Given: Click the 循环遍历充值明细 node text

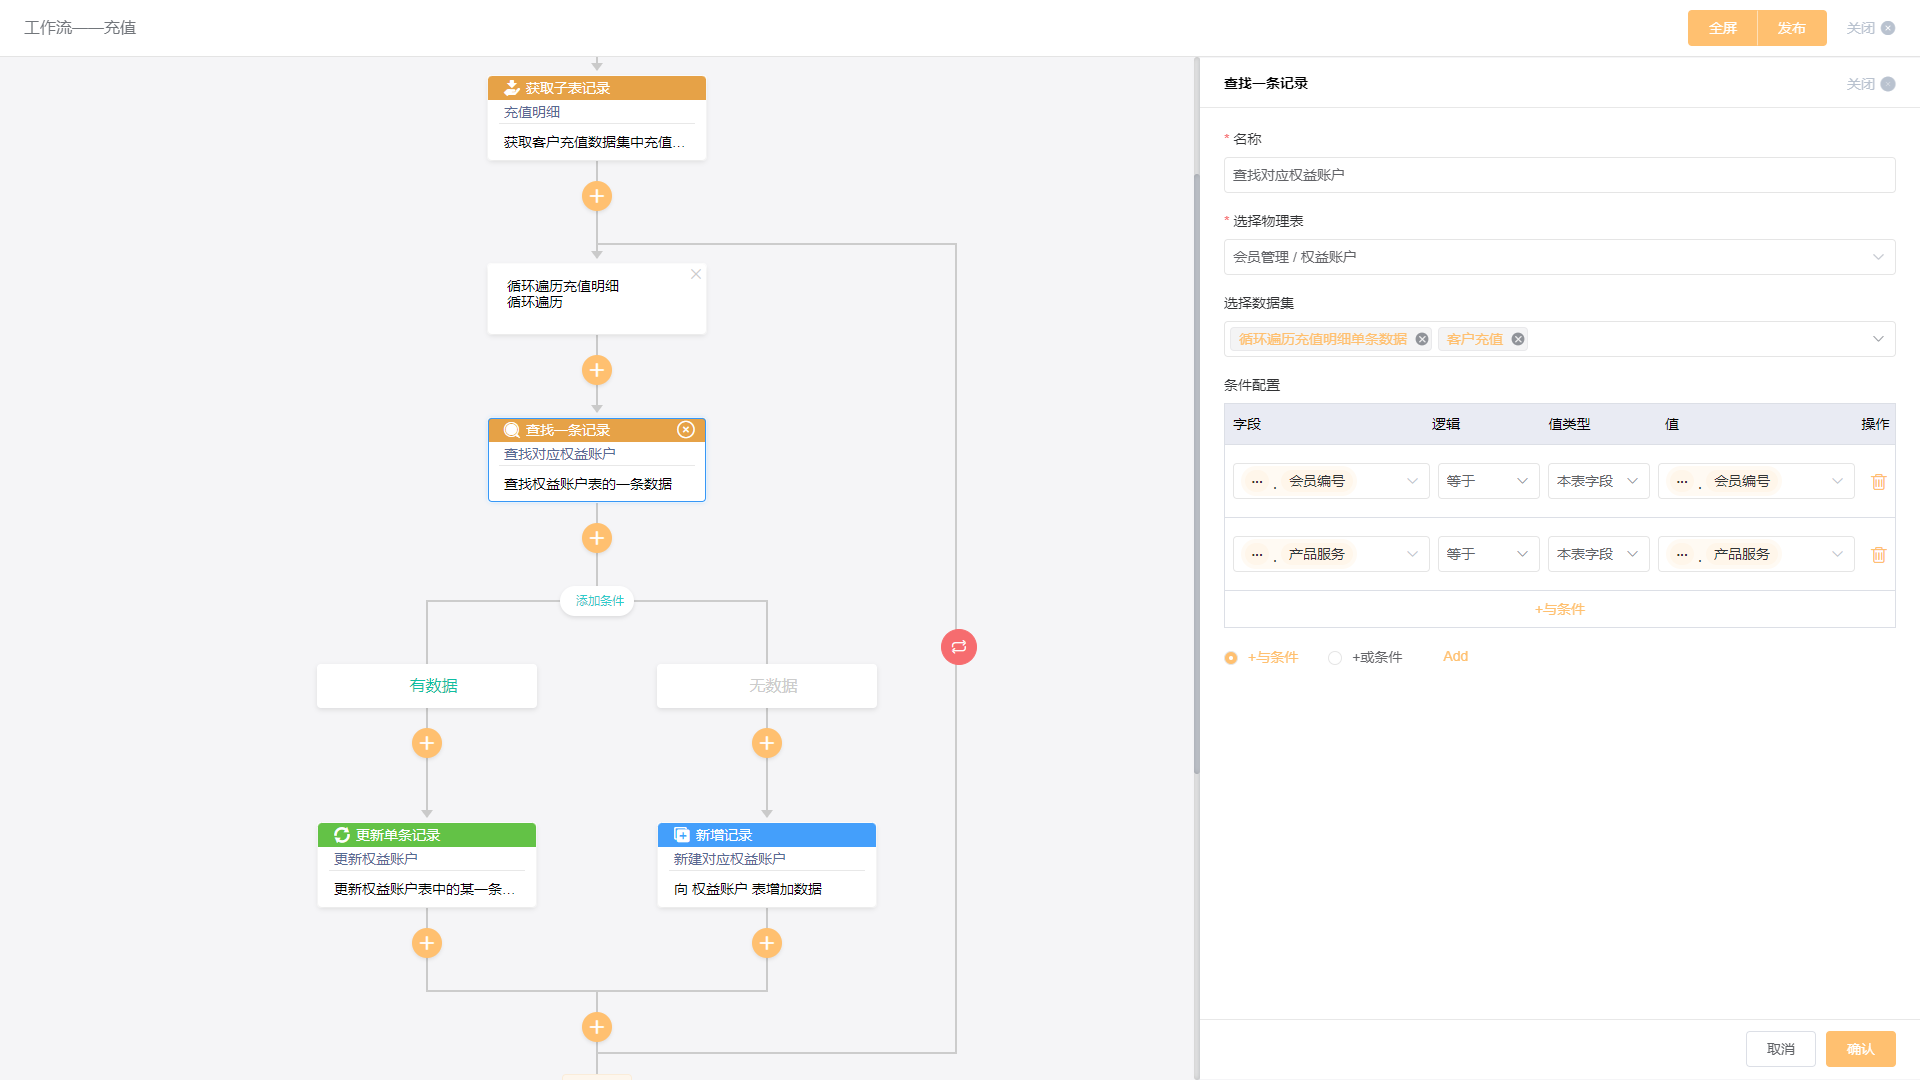Looking at the screenshot, I should [x=563, y=286].
